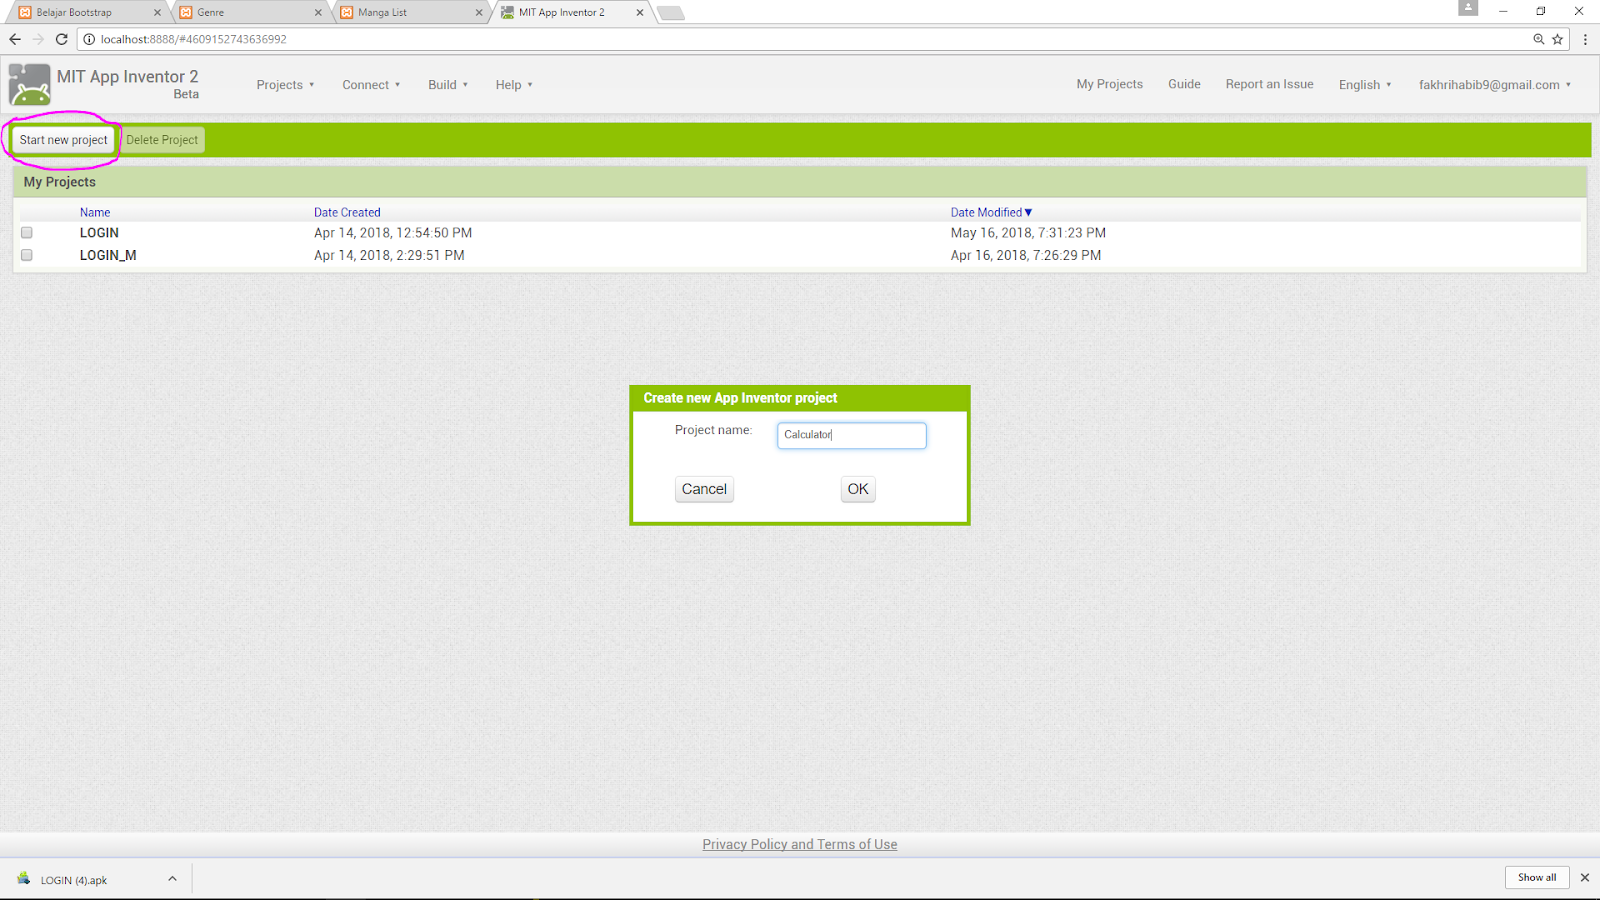The height and width of the screenshot is (900, 1600).
Task: Open Privacy Policy and Terms of Use
Action: (x=800, y=844)
